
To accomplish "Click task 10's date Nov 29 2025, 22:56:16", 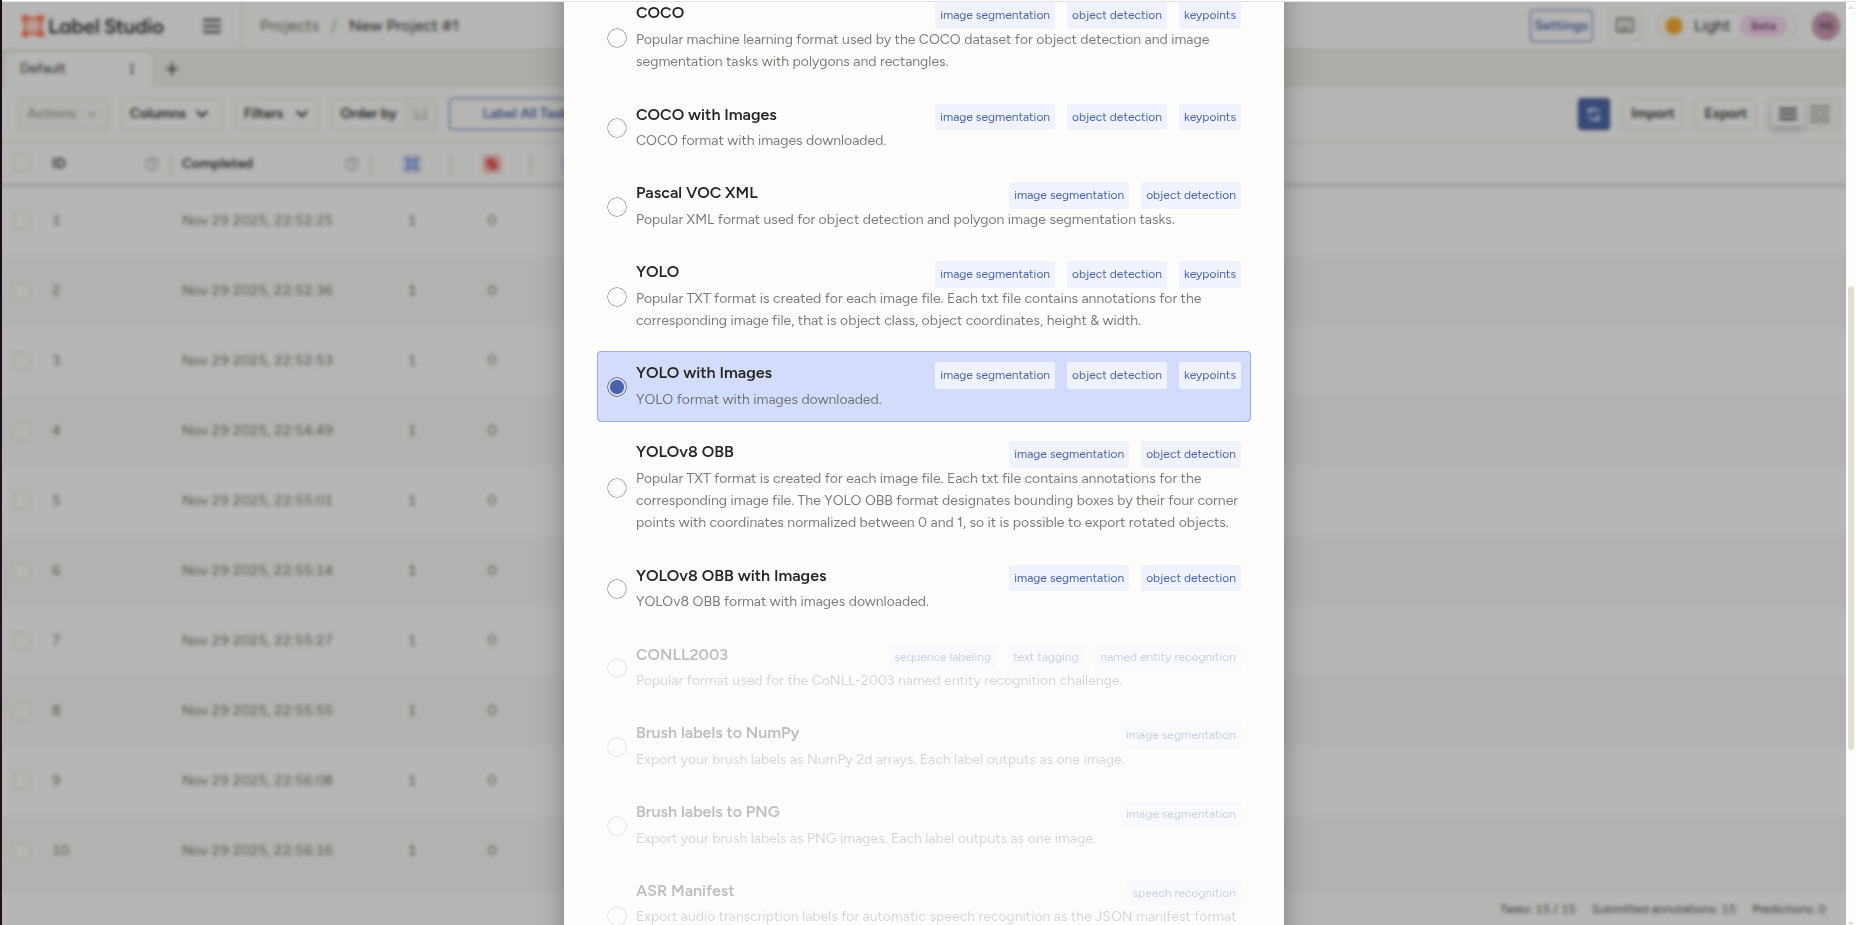I will (x=257, y=850).
